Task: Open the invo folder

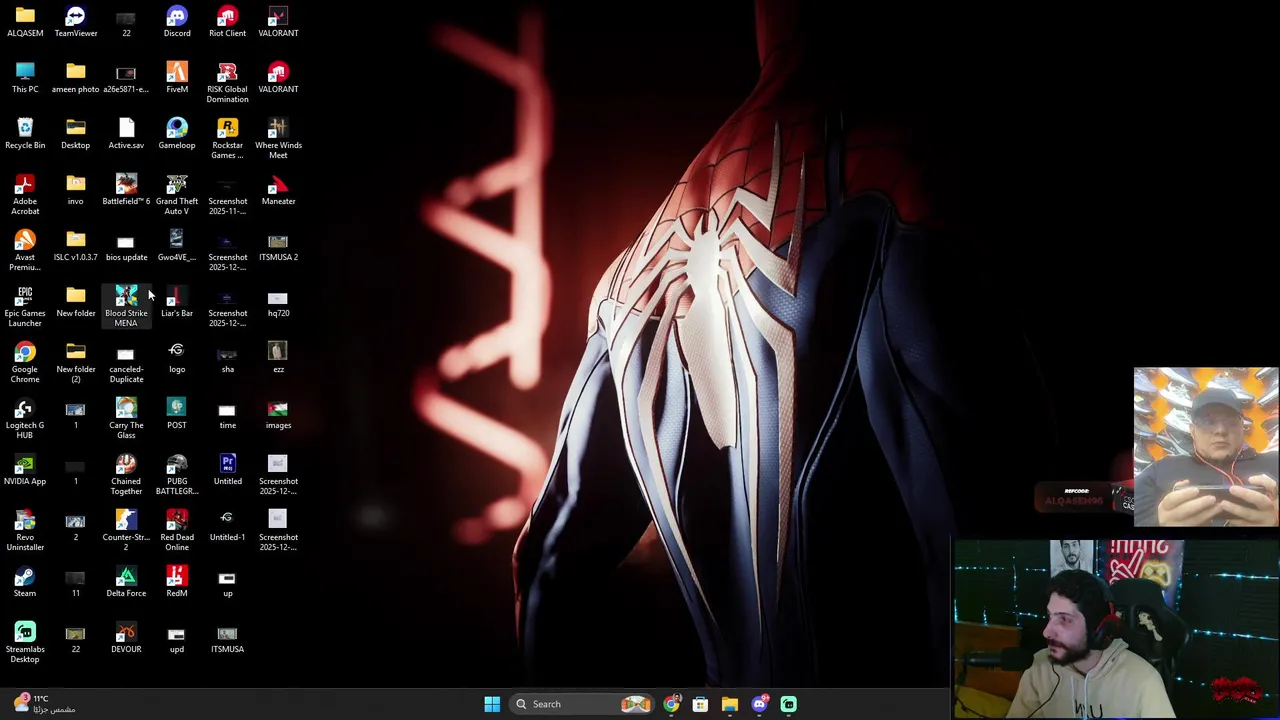Action: click(x=76, y=189)
